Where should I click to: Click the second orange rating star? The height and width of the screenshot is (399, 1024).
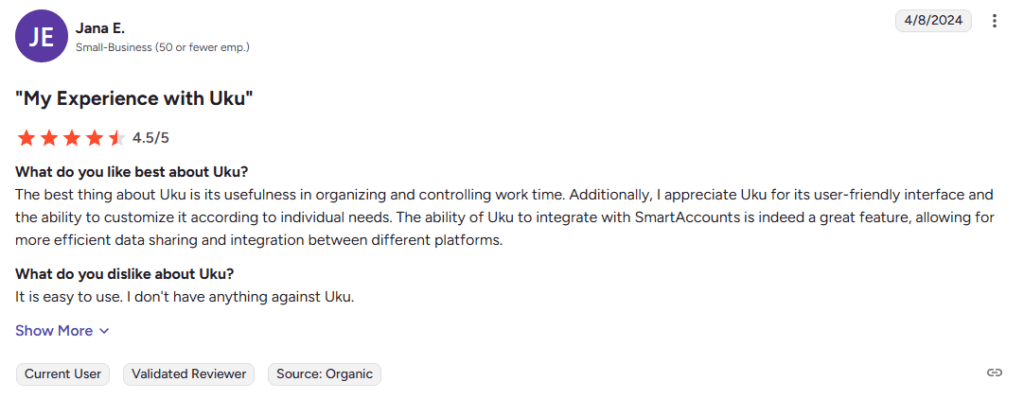pyautogui.click(x=50, y=138)
